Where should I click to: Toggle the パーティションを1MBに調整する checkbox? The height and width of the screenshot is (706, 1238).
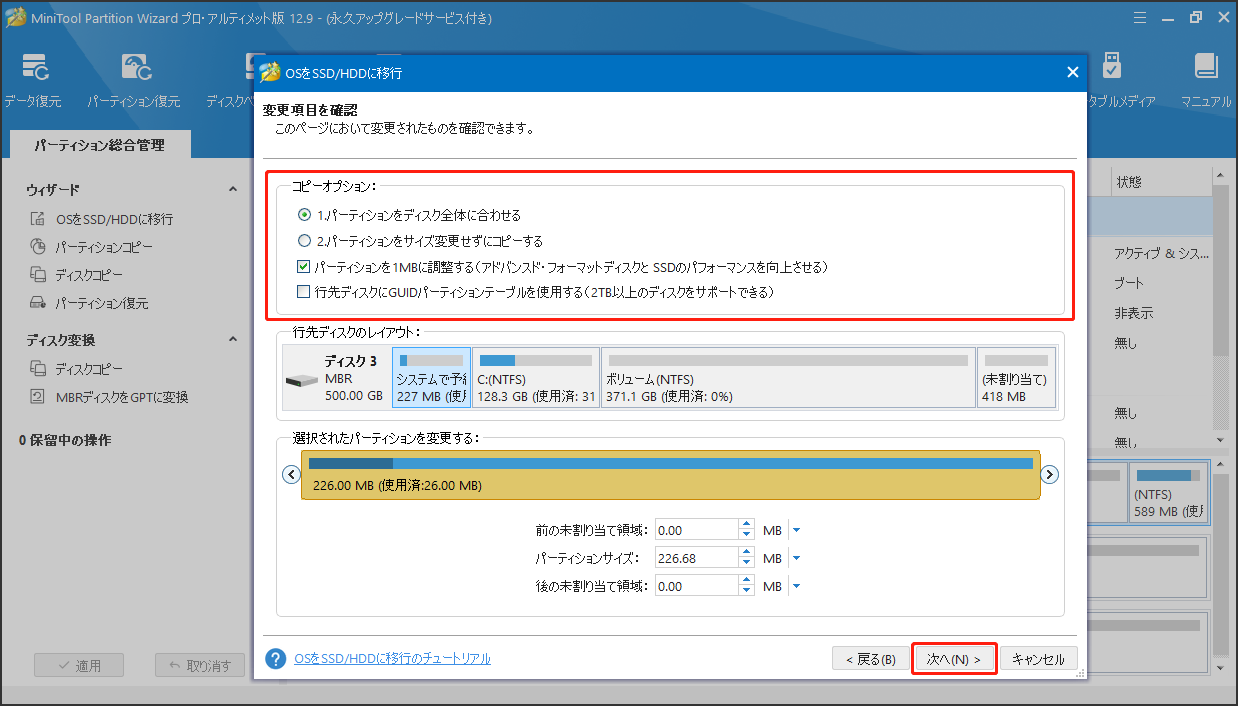click(304, 267)
